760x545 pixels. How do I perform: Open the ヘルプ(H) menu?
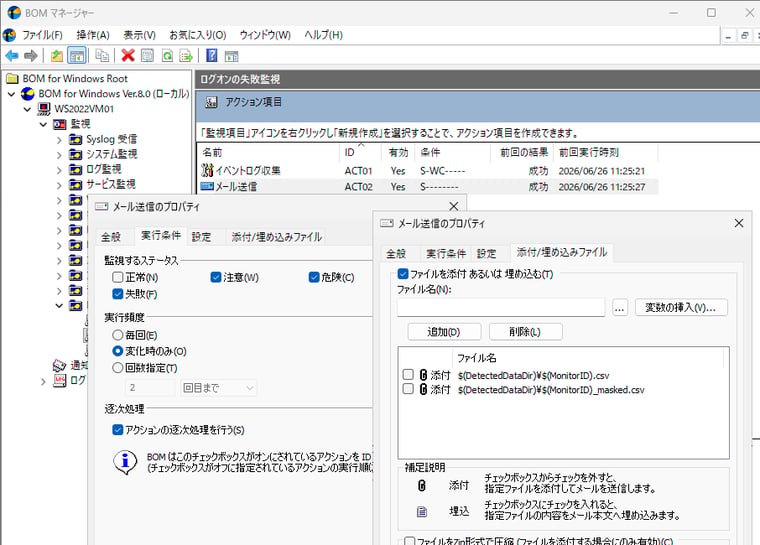(323, 35)
